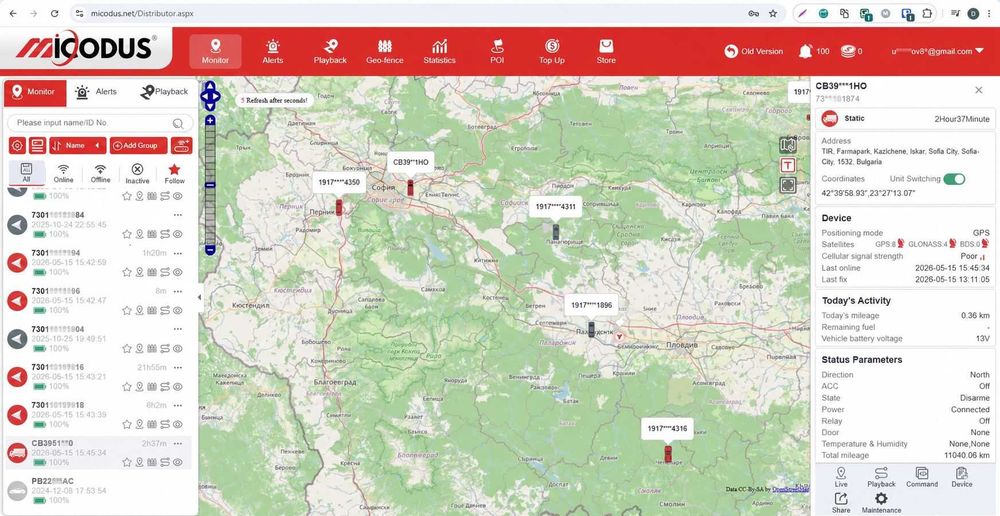Click the notification bell showing 100

tap(805, 51)
